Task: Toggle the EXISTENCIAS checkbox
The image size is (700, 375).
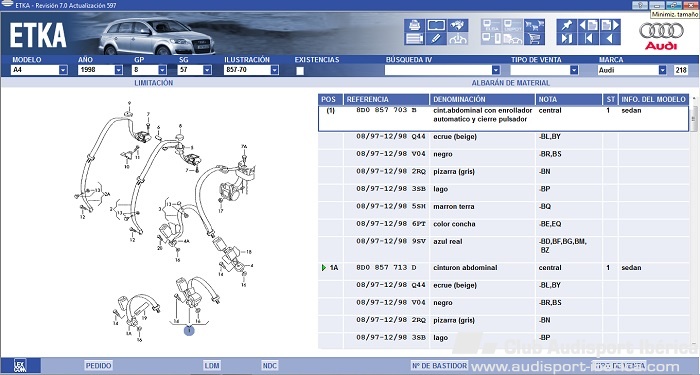Action: [x=300, y=71]
